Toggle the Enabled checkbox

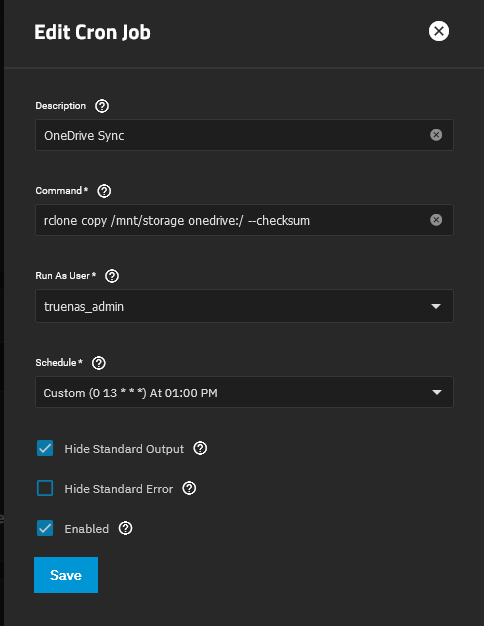45,528
